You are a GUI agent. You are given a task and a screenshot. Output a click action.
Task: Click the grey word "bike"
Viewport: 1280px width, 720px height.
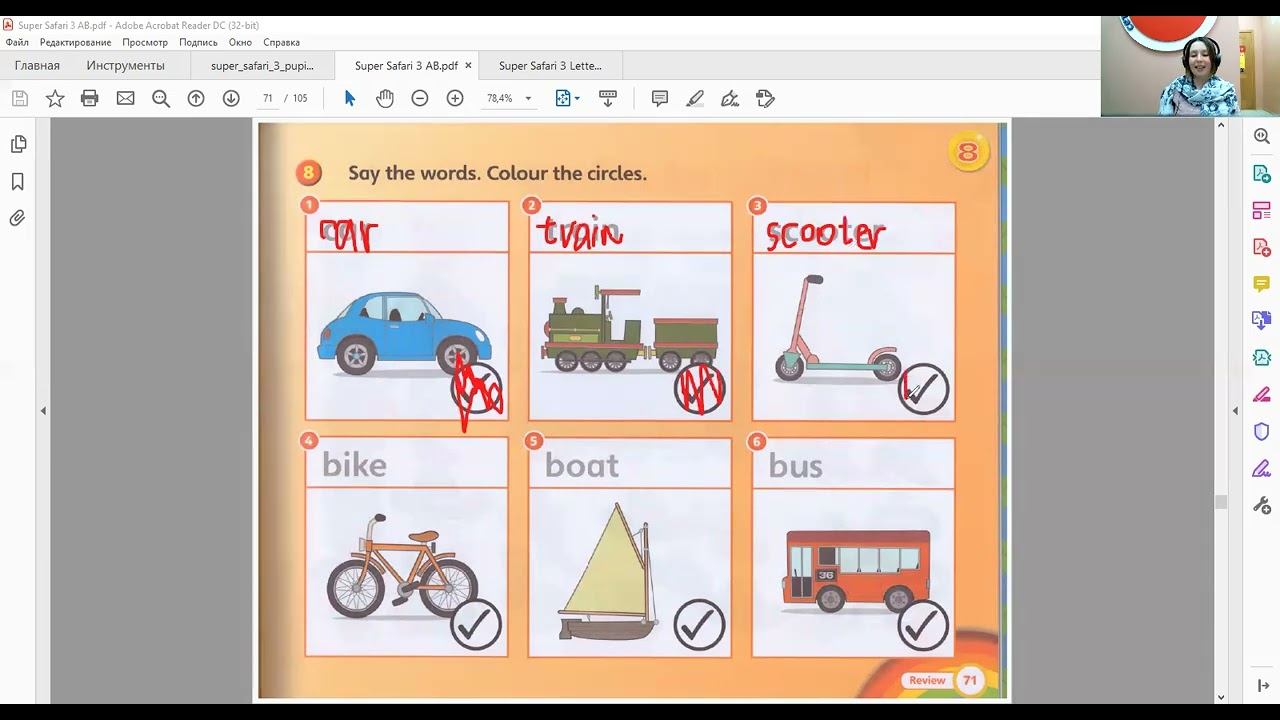click(354, 465)
